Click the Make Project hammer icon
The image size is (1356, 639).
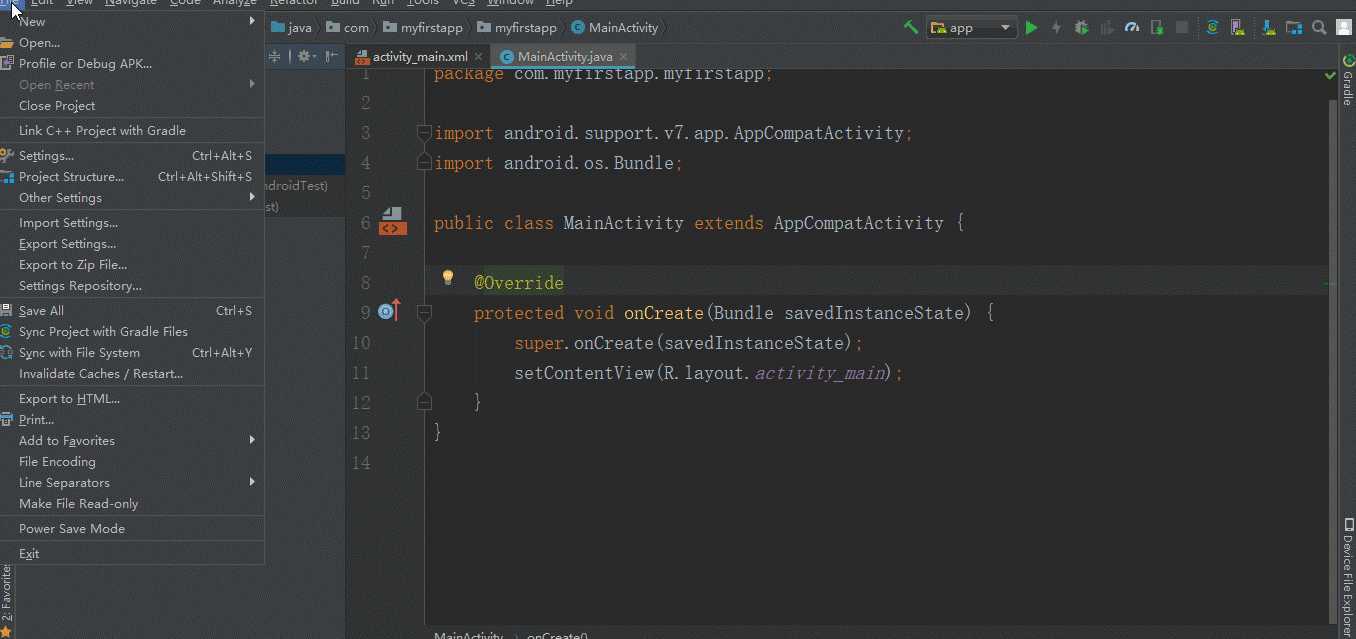click(910, 28)
